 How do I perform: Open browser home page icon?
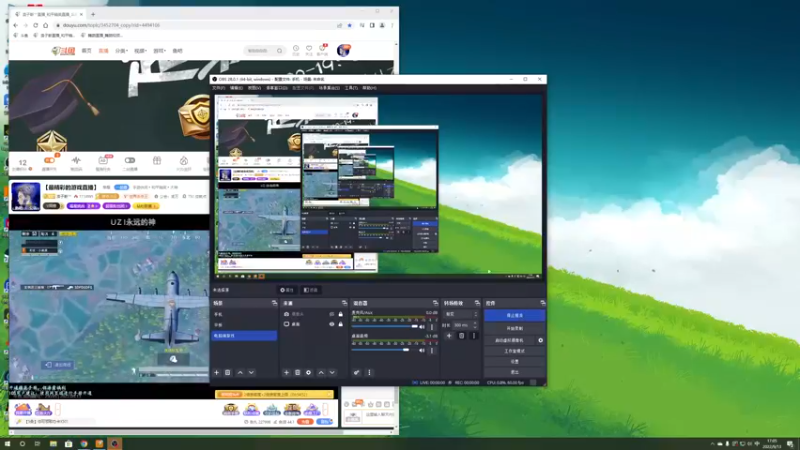[x=45, y=25]
